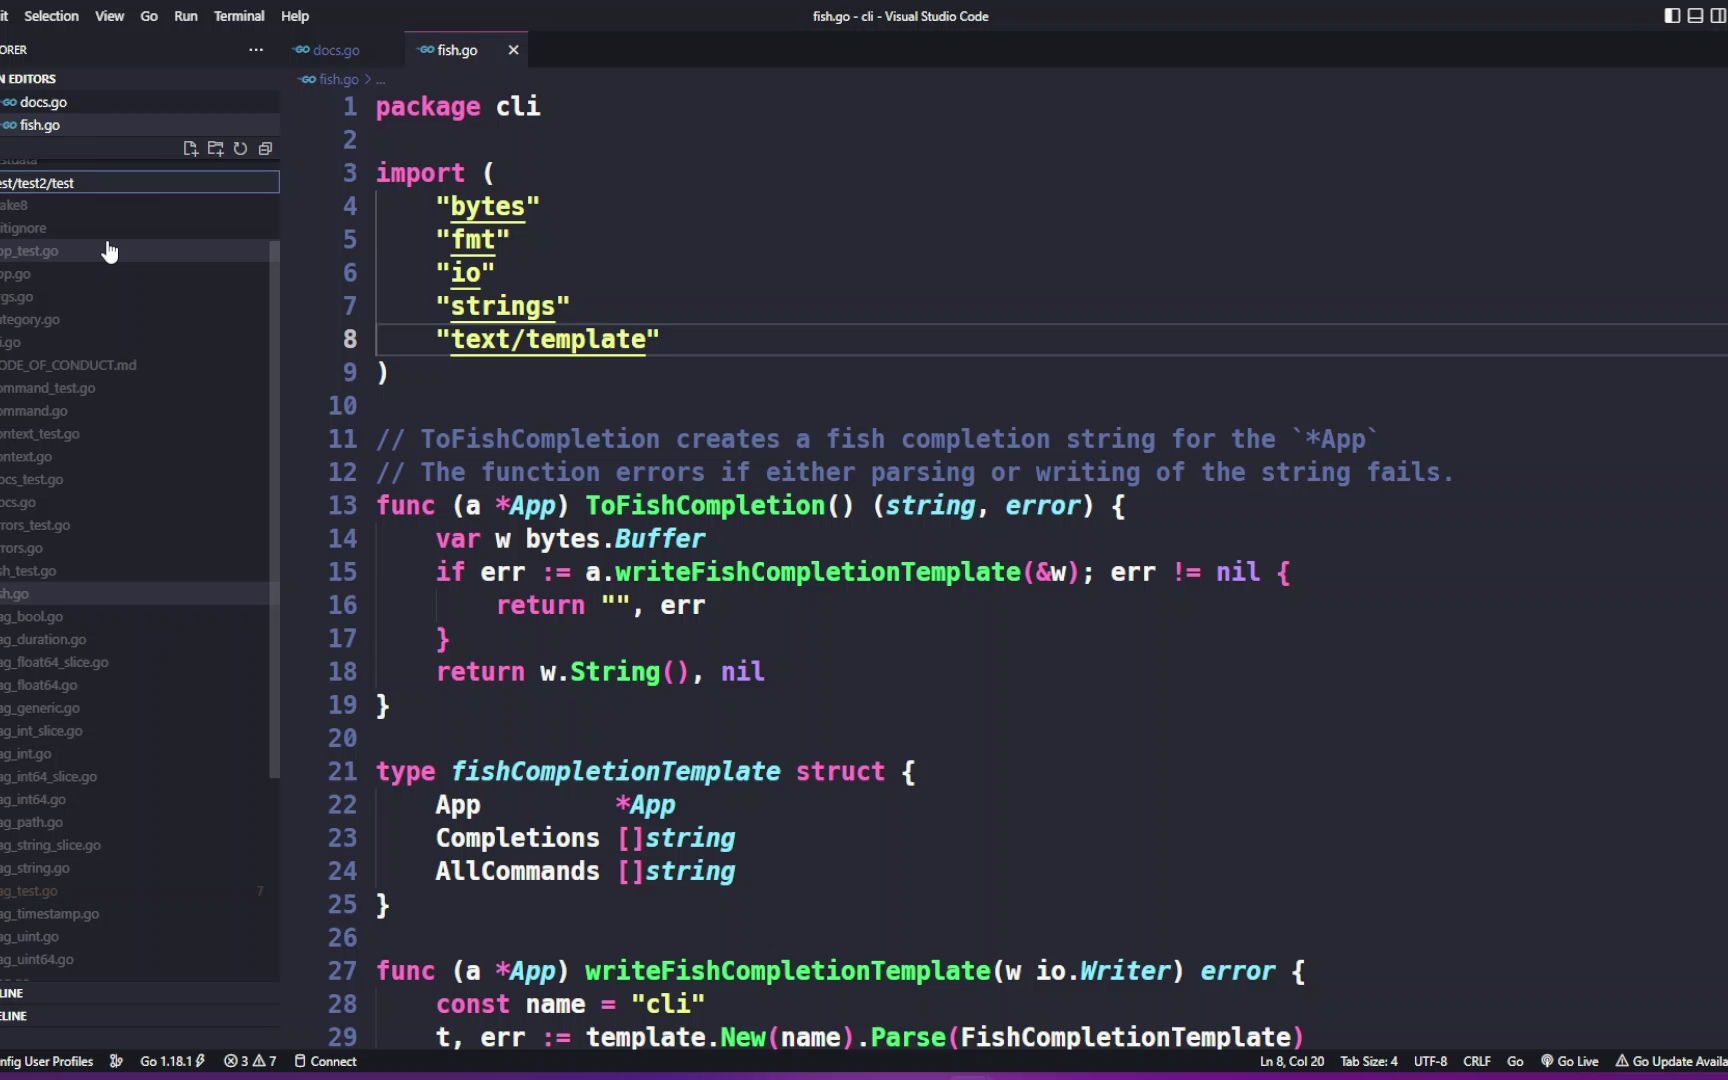This screenshot has width=1728, height=1080.
Task: Expand the Timeline section header
Action: pos(140,1016)
